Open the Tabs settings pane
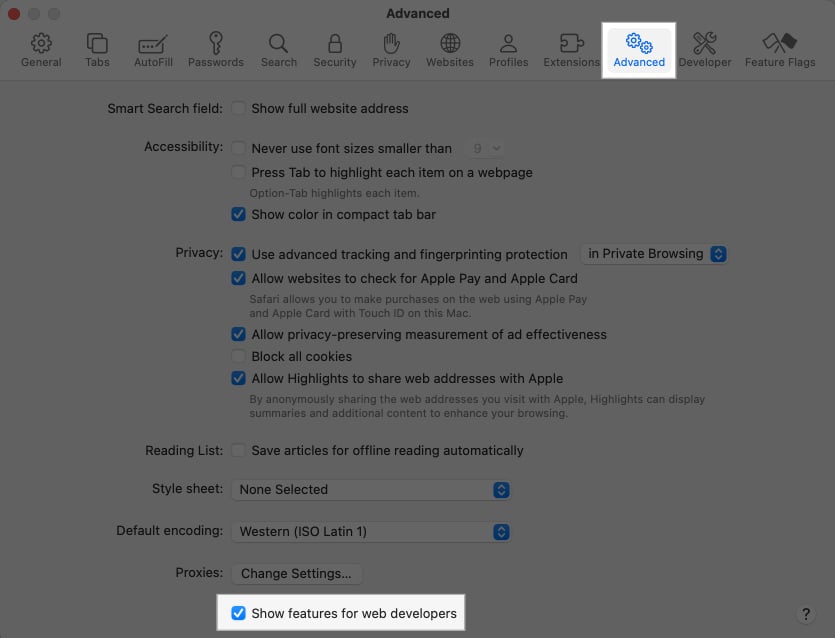This screenshot has width=835, height=638. [97, 51]
